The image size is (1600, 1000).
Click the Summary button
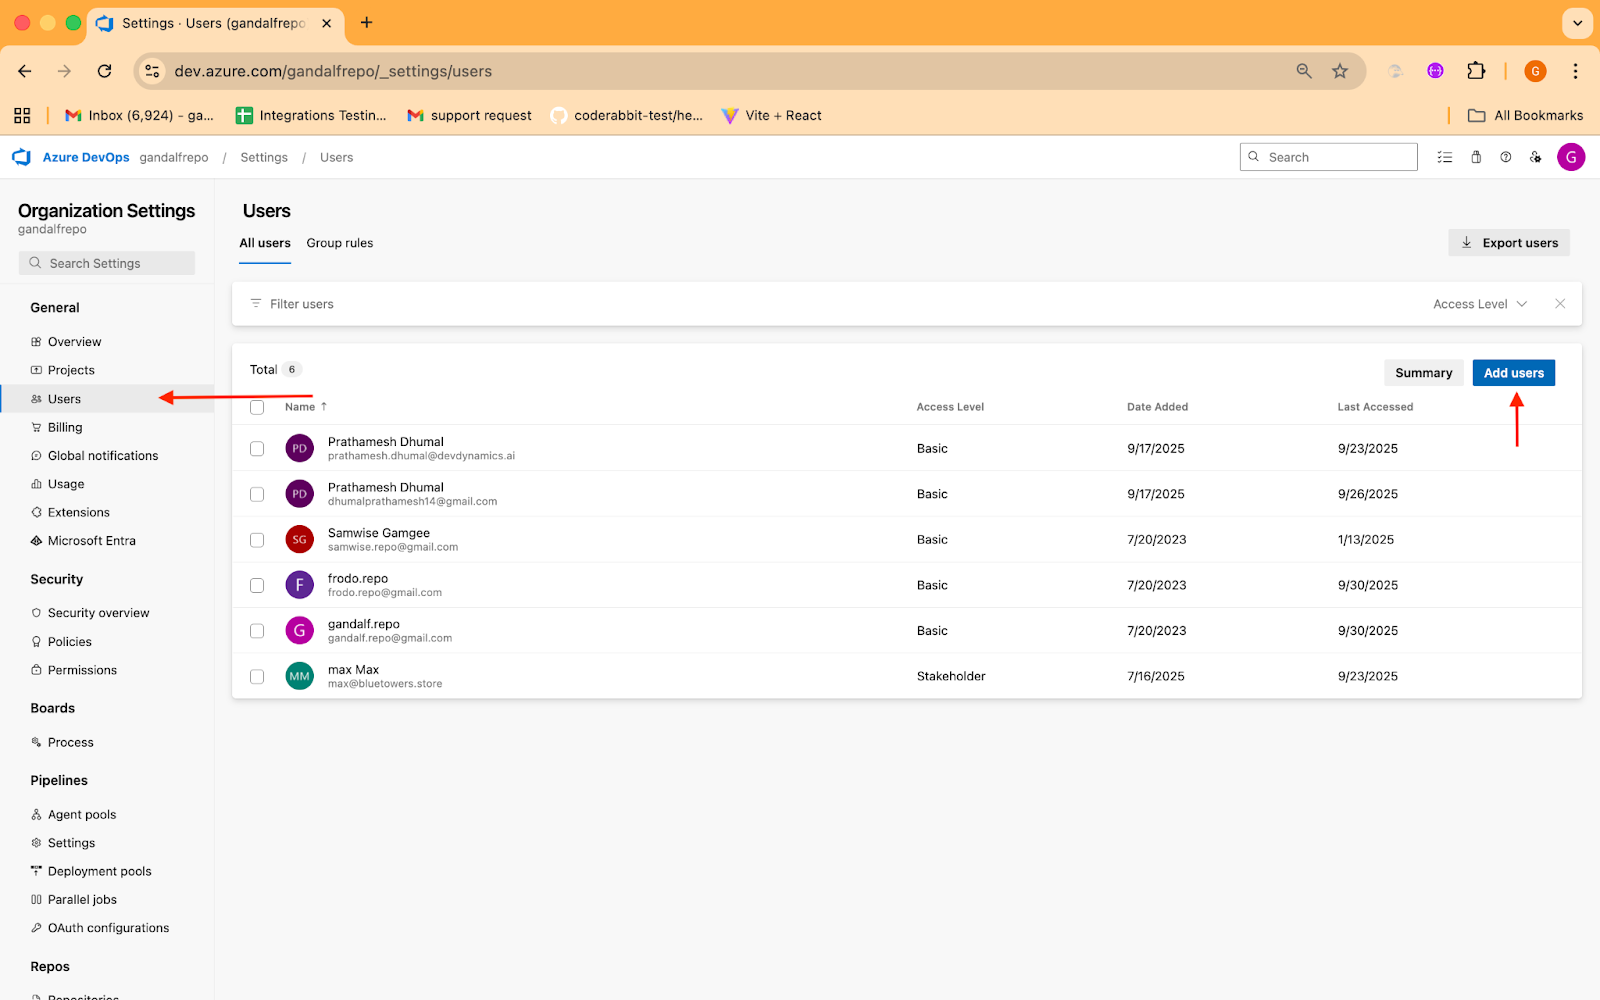tap(1423, 373)
